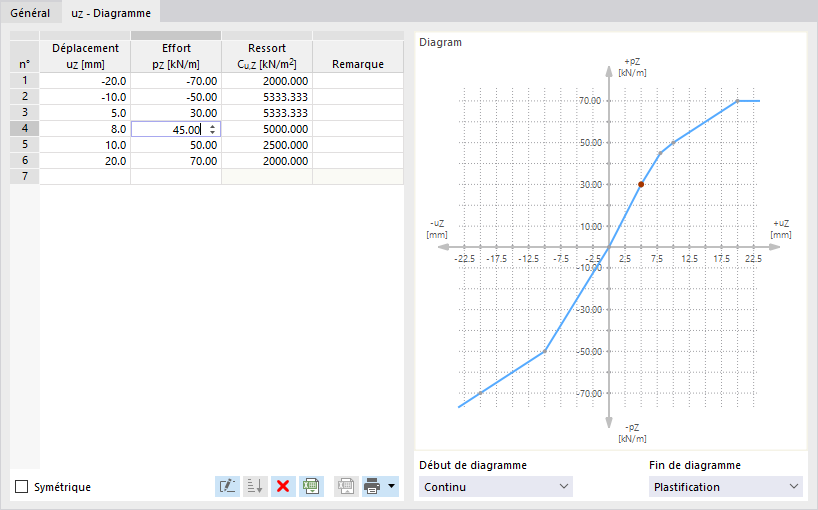Click spring value 5333.333 in row 2
818x510 pixels.
267,96
